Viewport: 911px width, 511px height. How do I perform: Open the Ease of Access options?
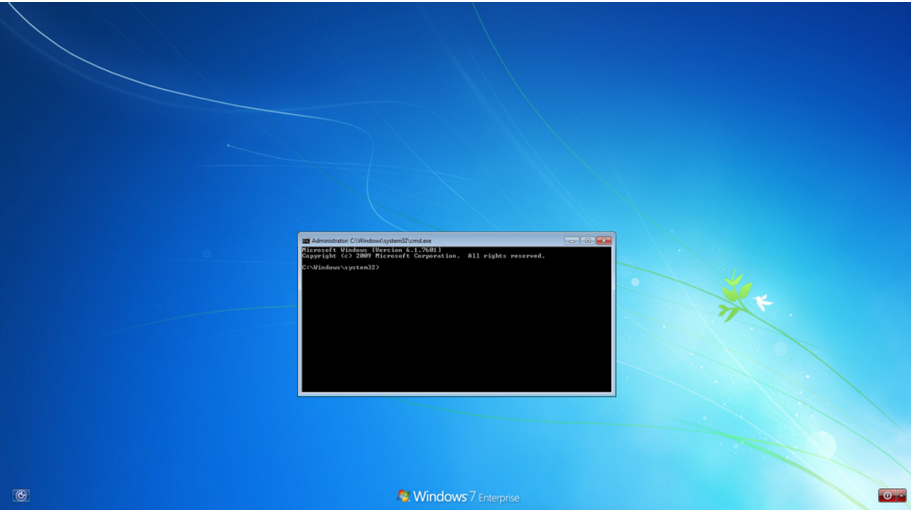coord(21,495)
